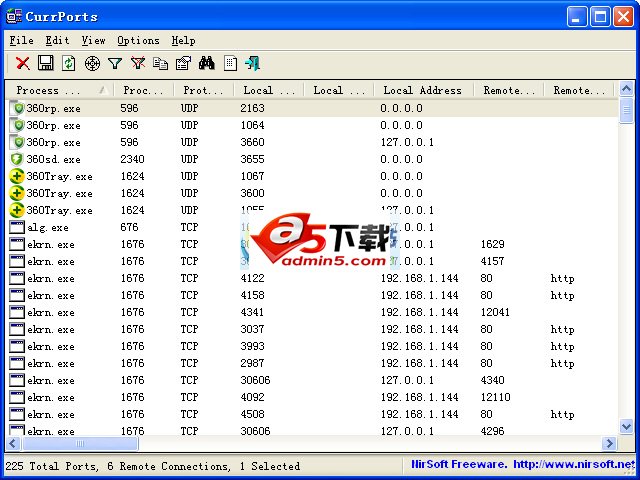Image resolution: width=640 pixels, height=480 pixels.
Task: Open the Options menu
Action: [138, 40]
